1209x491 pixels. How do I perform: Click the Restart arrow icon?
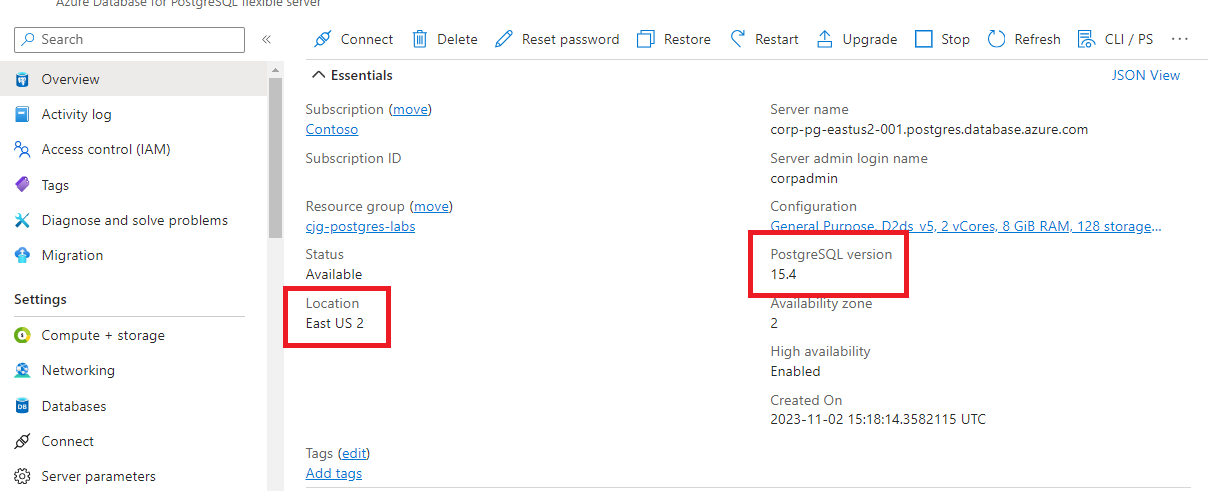pyautogui.click(x=737, y=39)
